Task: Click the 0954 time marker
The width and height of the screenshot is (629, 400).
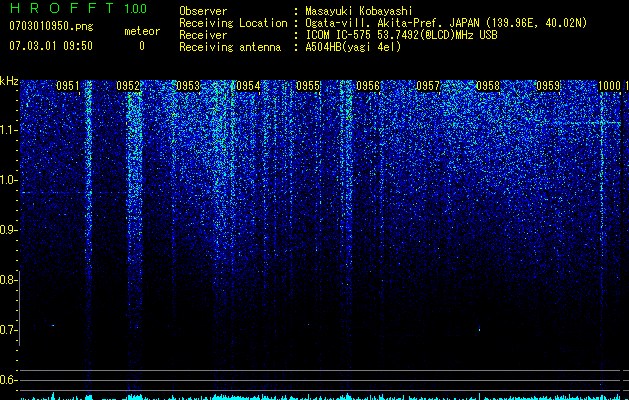Action: point(248,86)
